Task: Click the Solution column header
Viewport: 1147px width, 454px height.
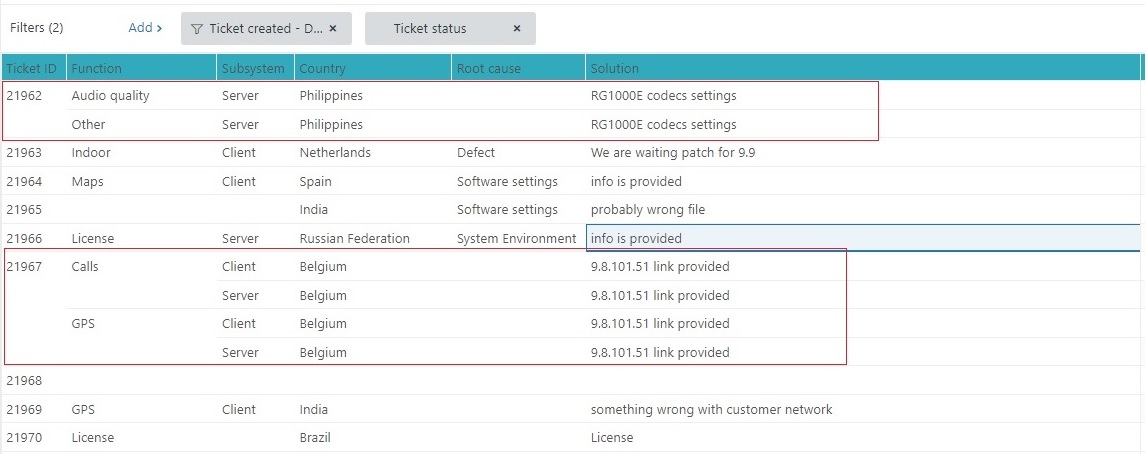Action: click(614, 68)
